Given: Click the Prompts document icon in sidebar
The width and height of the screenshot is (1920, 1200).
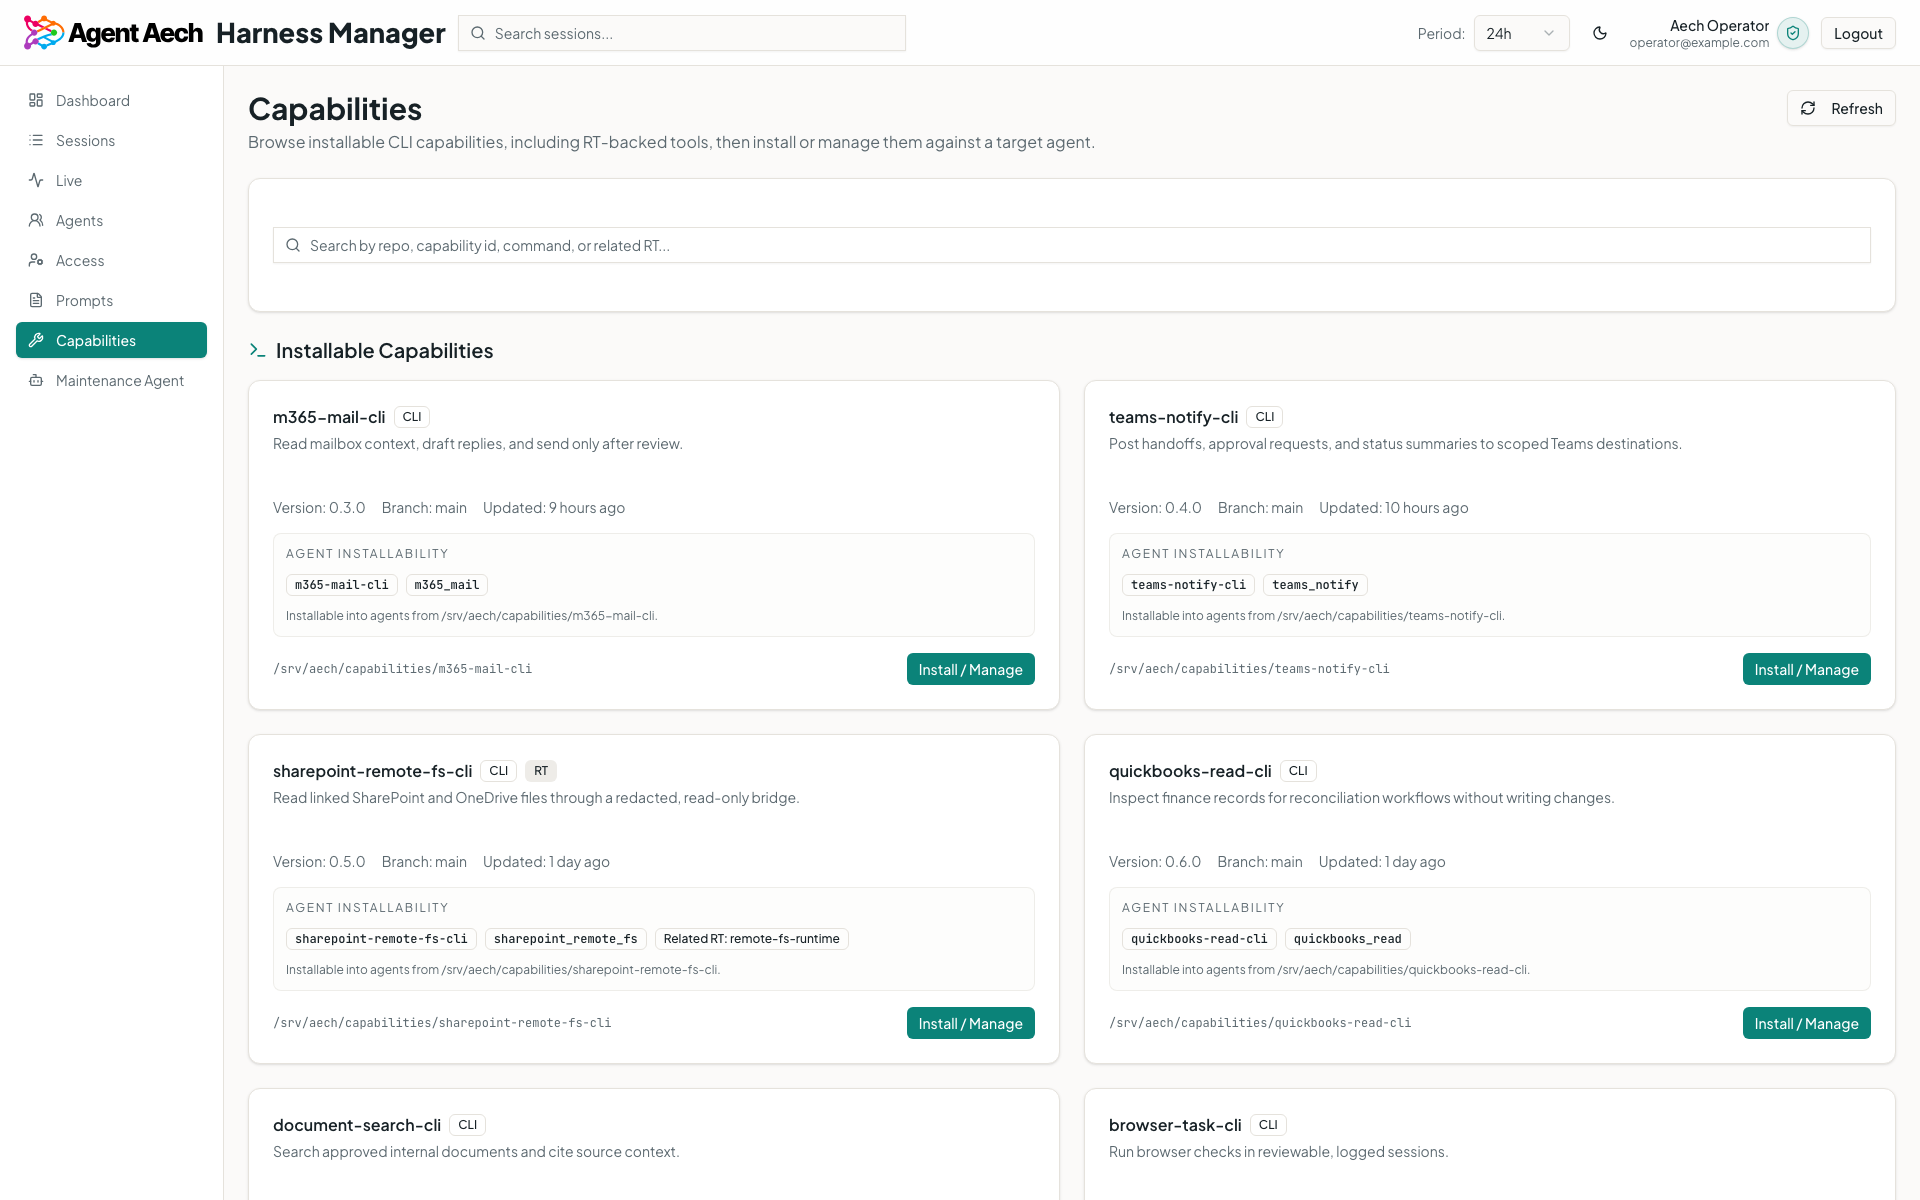Looking at the screenshot, I should pyautogui.click(x=36, y=300).
